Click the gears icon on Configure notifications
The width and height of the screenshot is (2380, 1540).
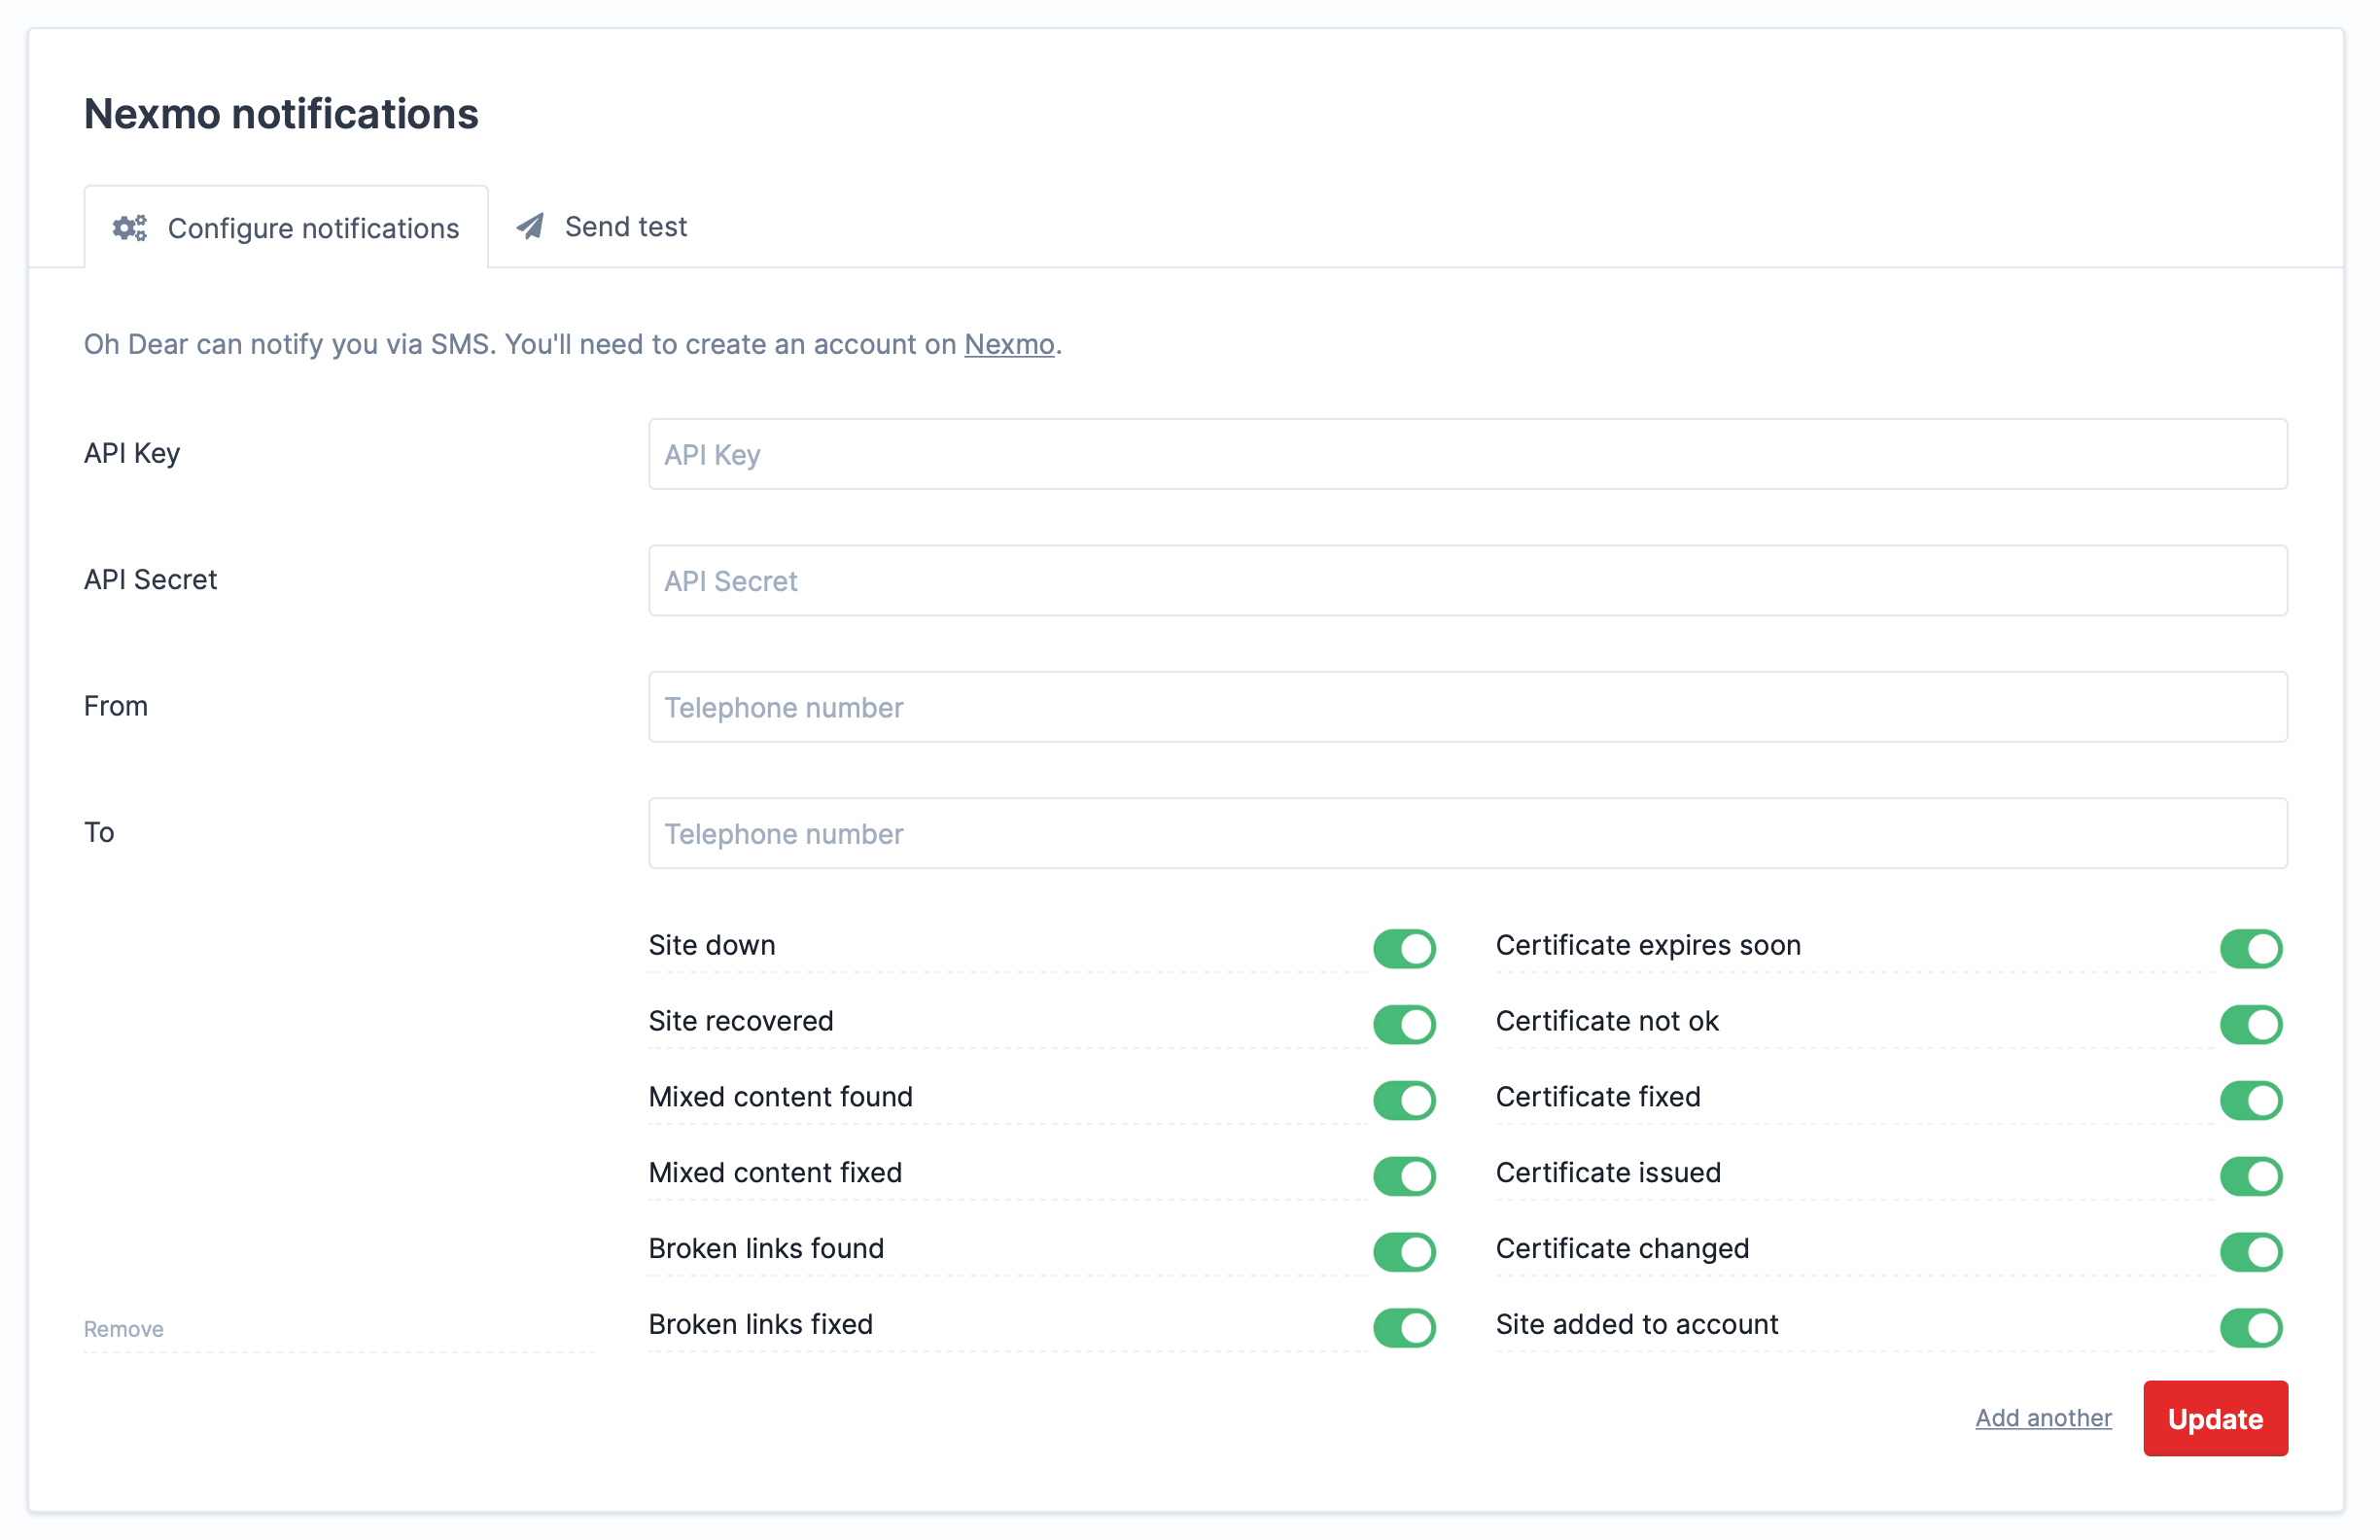click(x=129, y=228)
